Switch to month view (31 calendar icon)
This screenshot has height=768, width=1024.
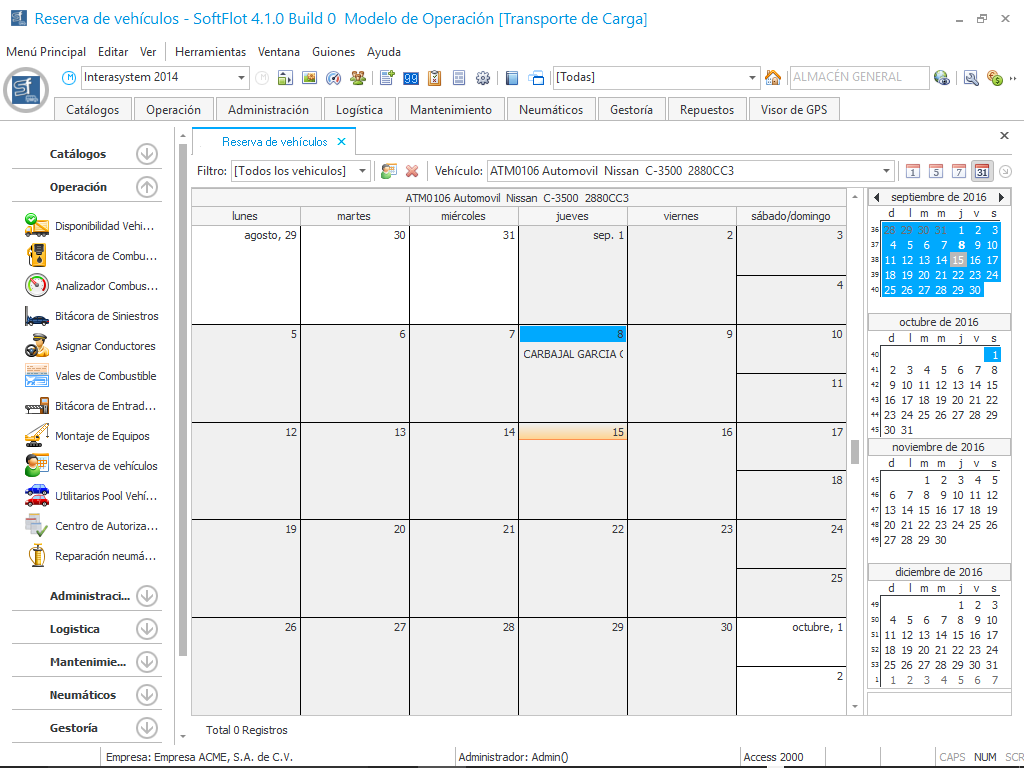click(x=981, y=171)
